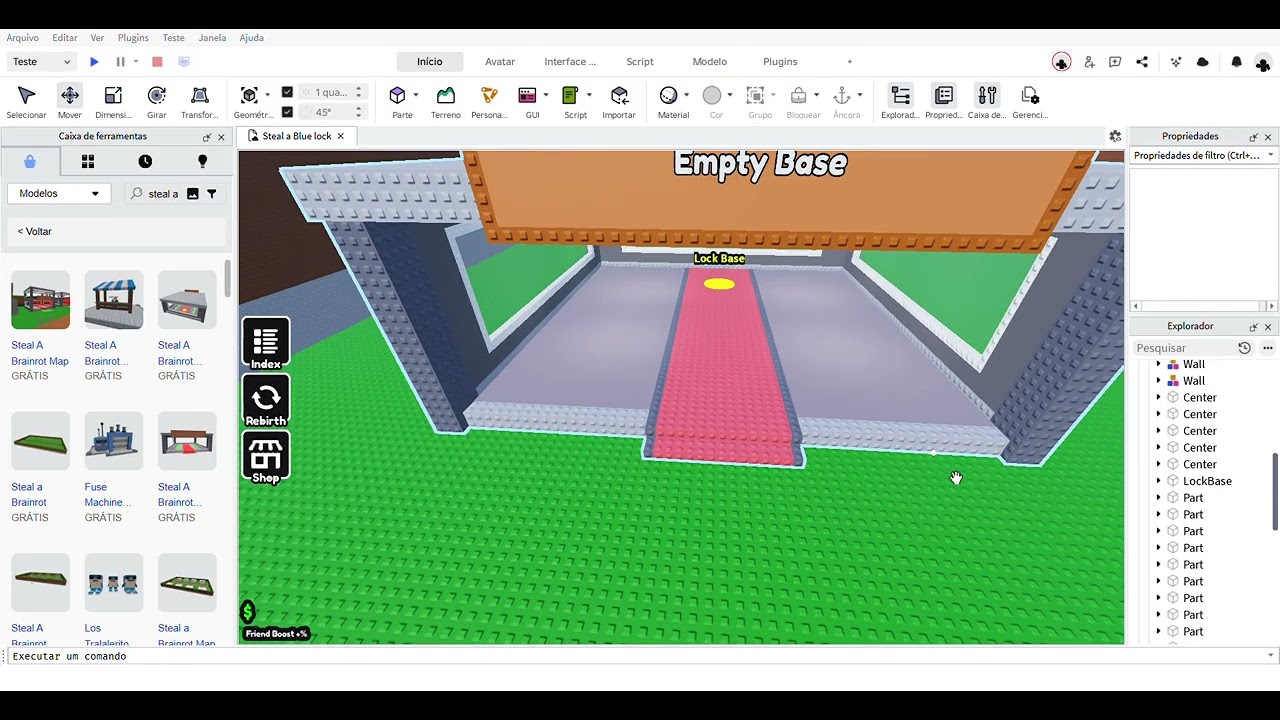Image resolution: width=1280 pixels, height=720 pixels.
Task: Start the play test button
Action: pos(94,62)
